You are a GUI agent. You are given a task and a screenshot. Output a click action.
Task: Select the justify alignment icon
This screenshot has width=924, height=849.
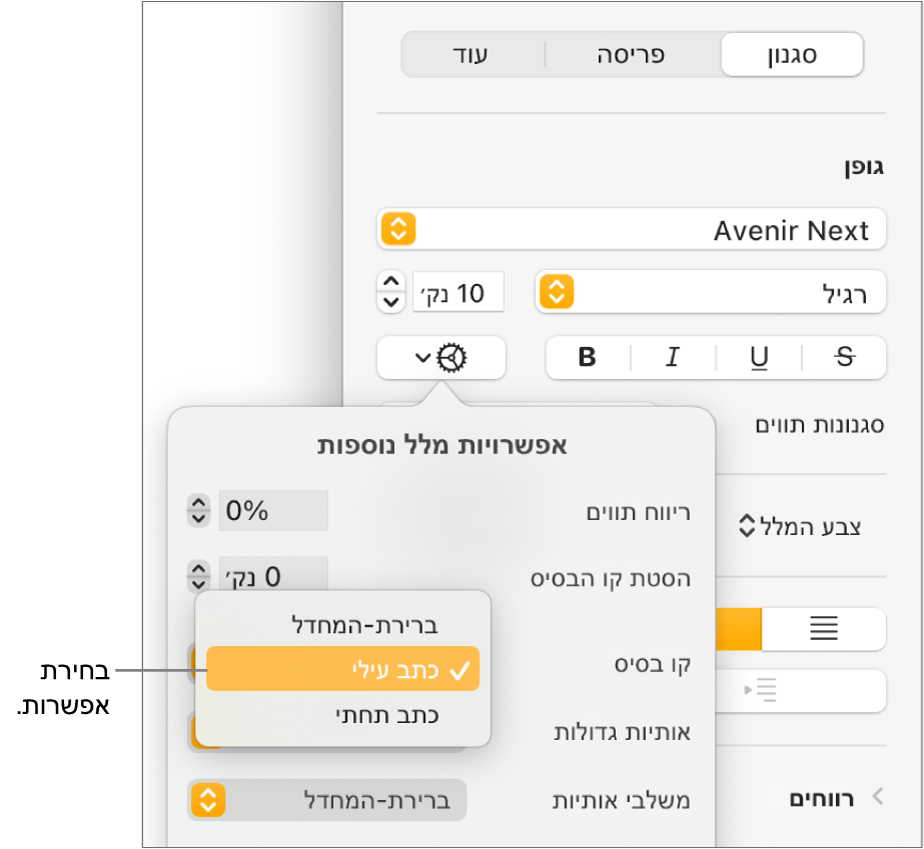[x=824, y=628]
